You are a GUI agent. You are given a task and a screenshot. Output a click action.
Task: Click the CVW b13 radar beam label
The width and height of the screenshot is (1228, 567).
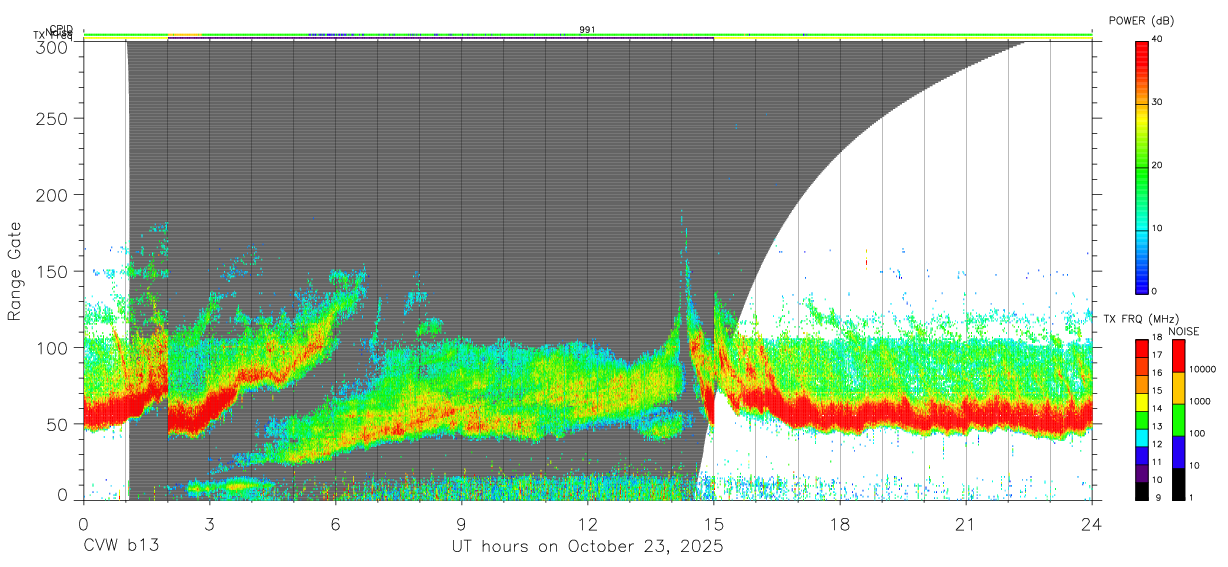pyautogui.click(x=121, y=546)
